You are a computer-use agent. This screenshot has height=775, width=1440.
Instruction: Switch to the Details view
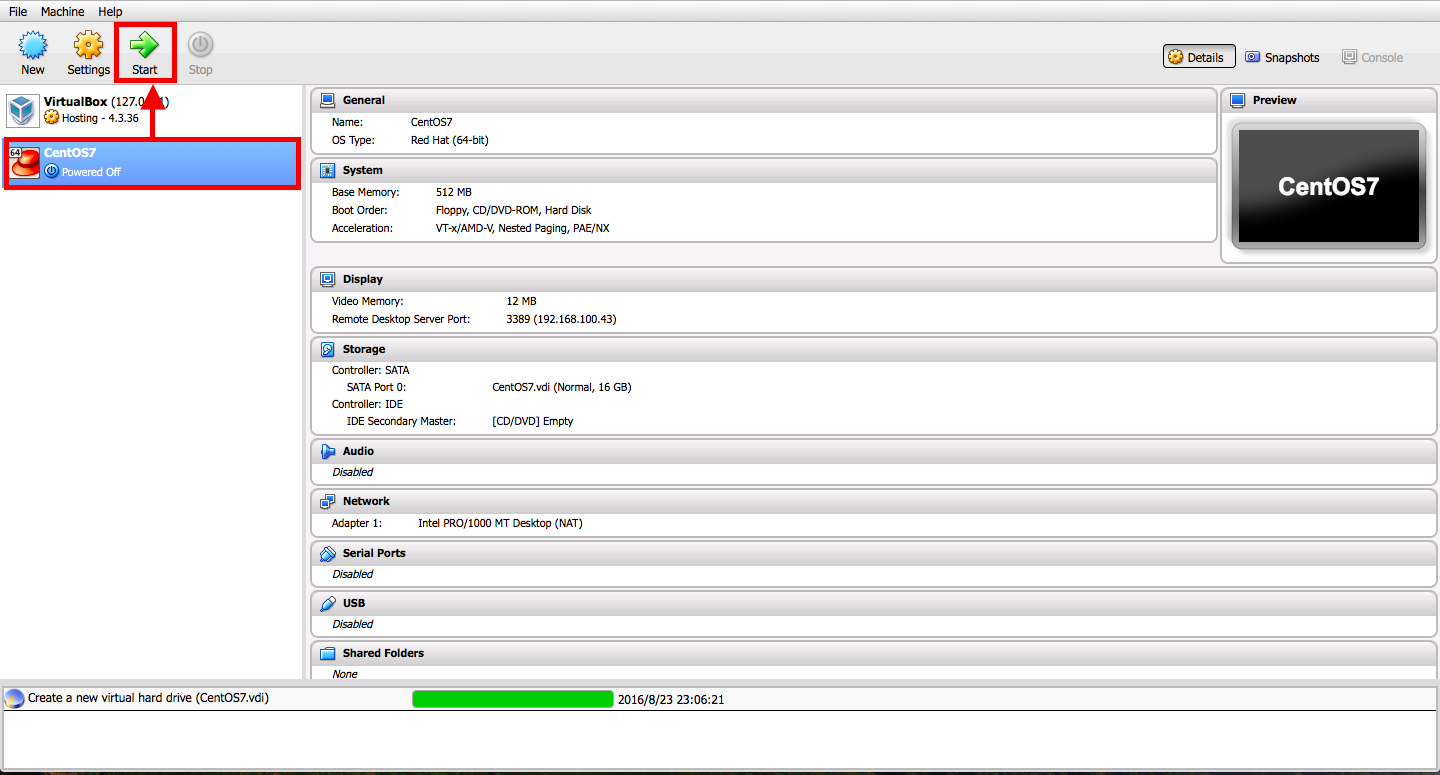coord(1199,57)
